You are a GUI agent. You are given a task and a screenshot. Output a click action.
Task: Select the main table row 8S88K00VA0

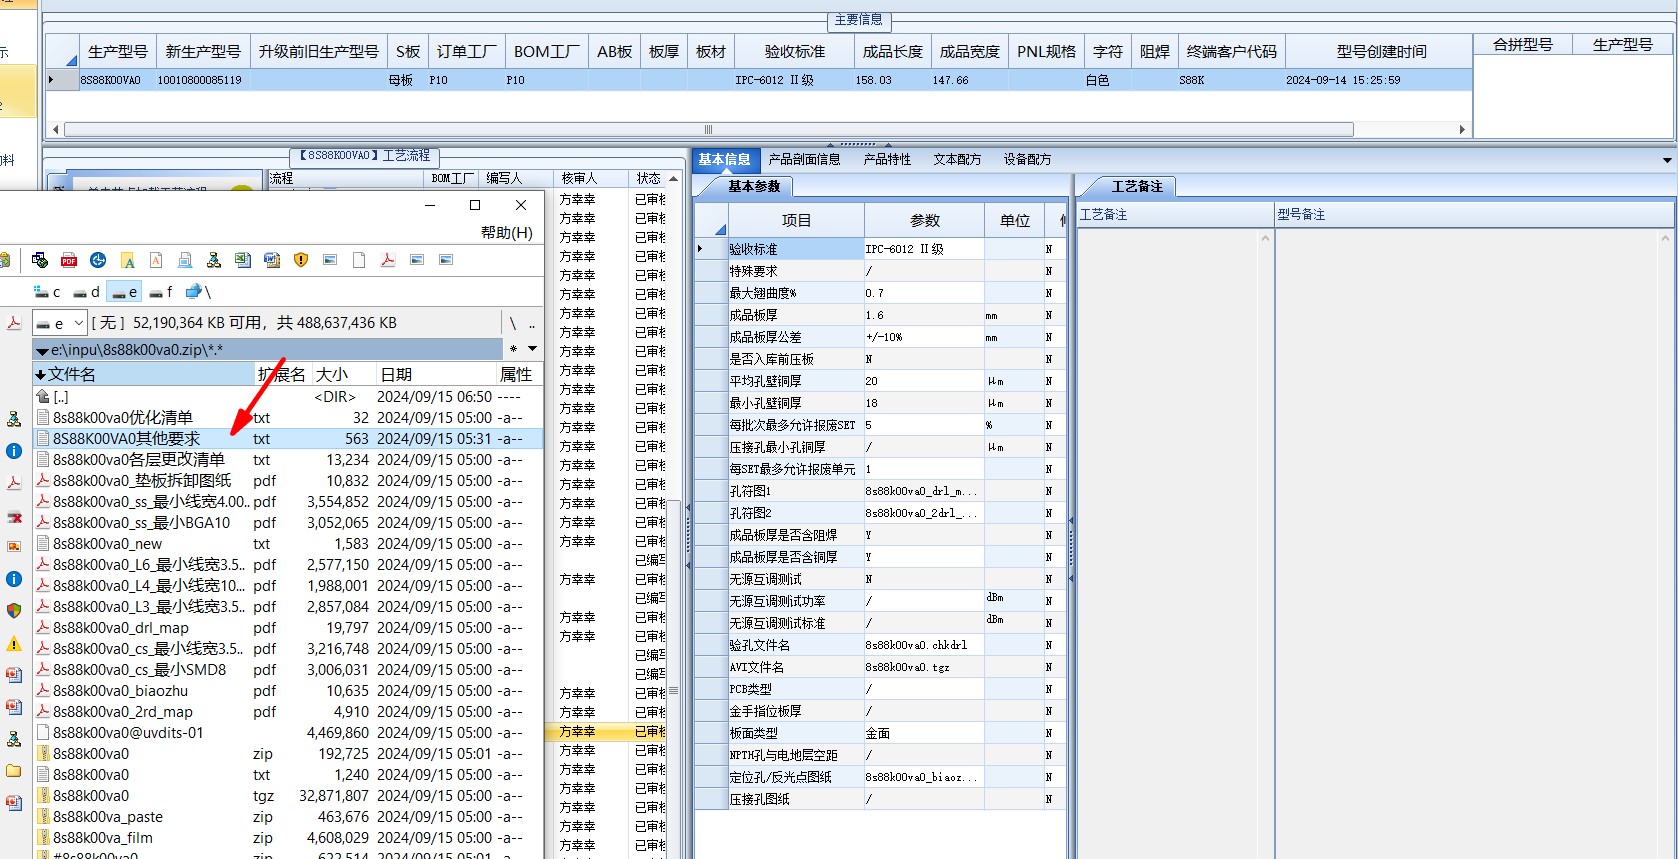pos(760,80)
